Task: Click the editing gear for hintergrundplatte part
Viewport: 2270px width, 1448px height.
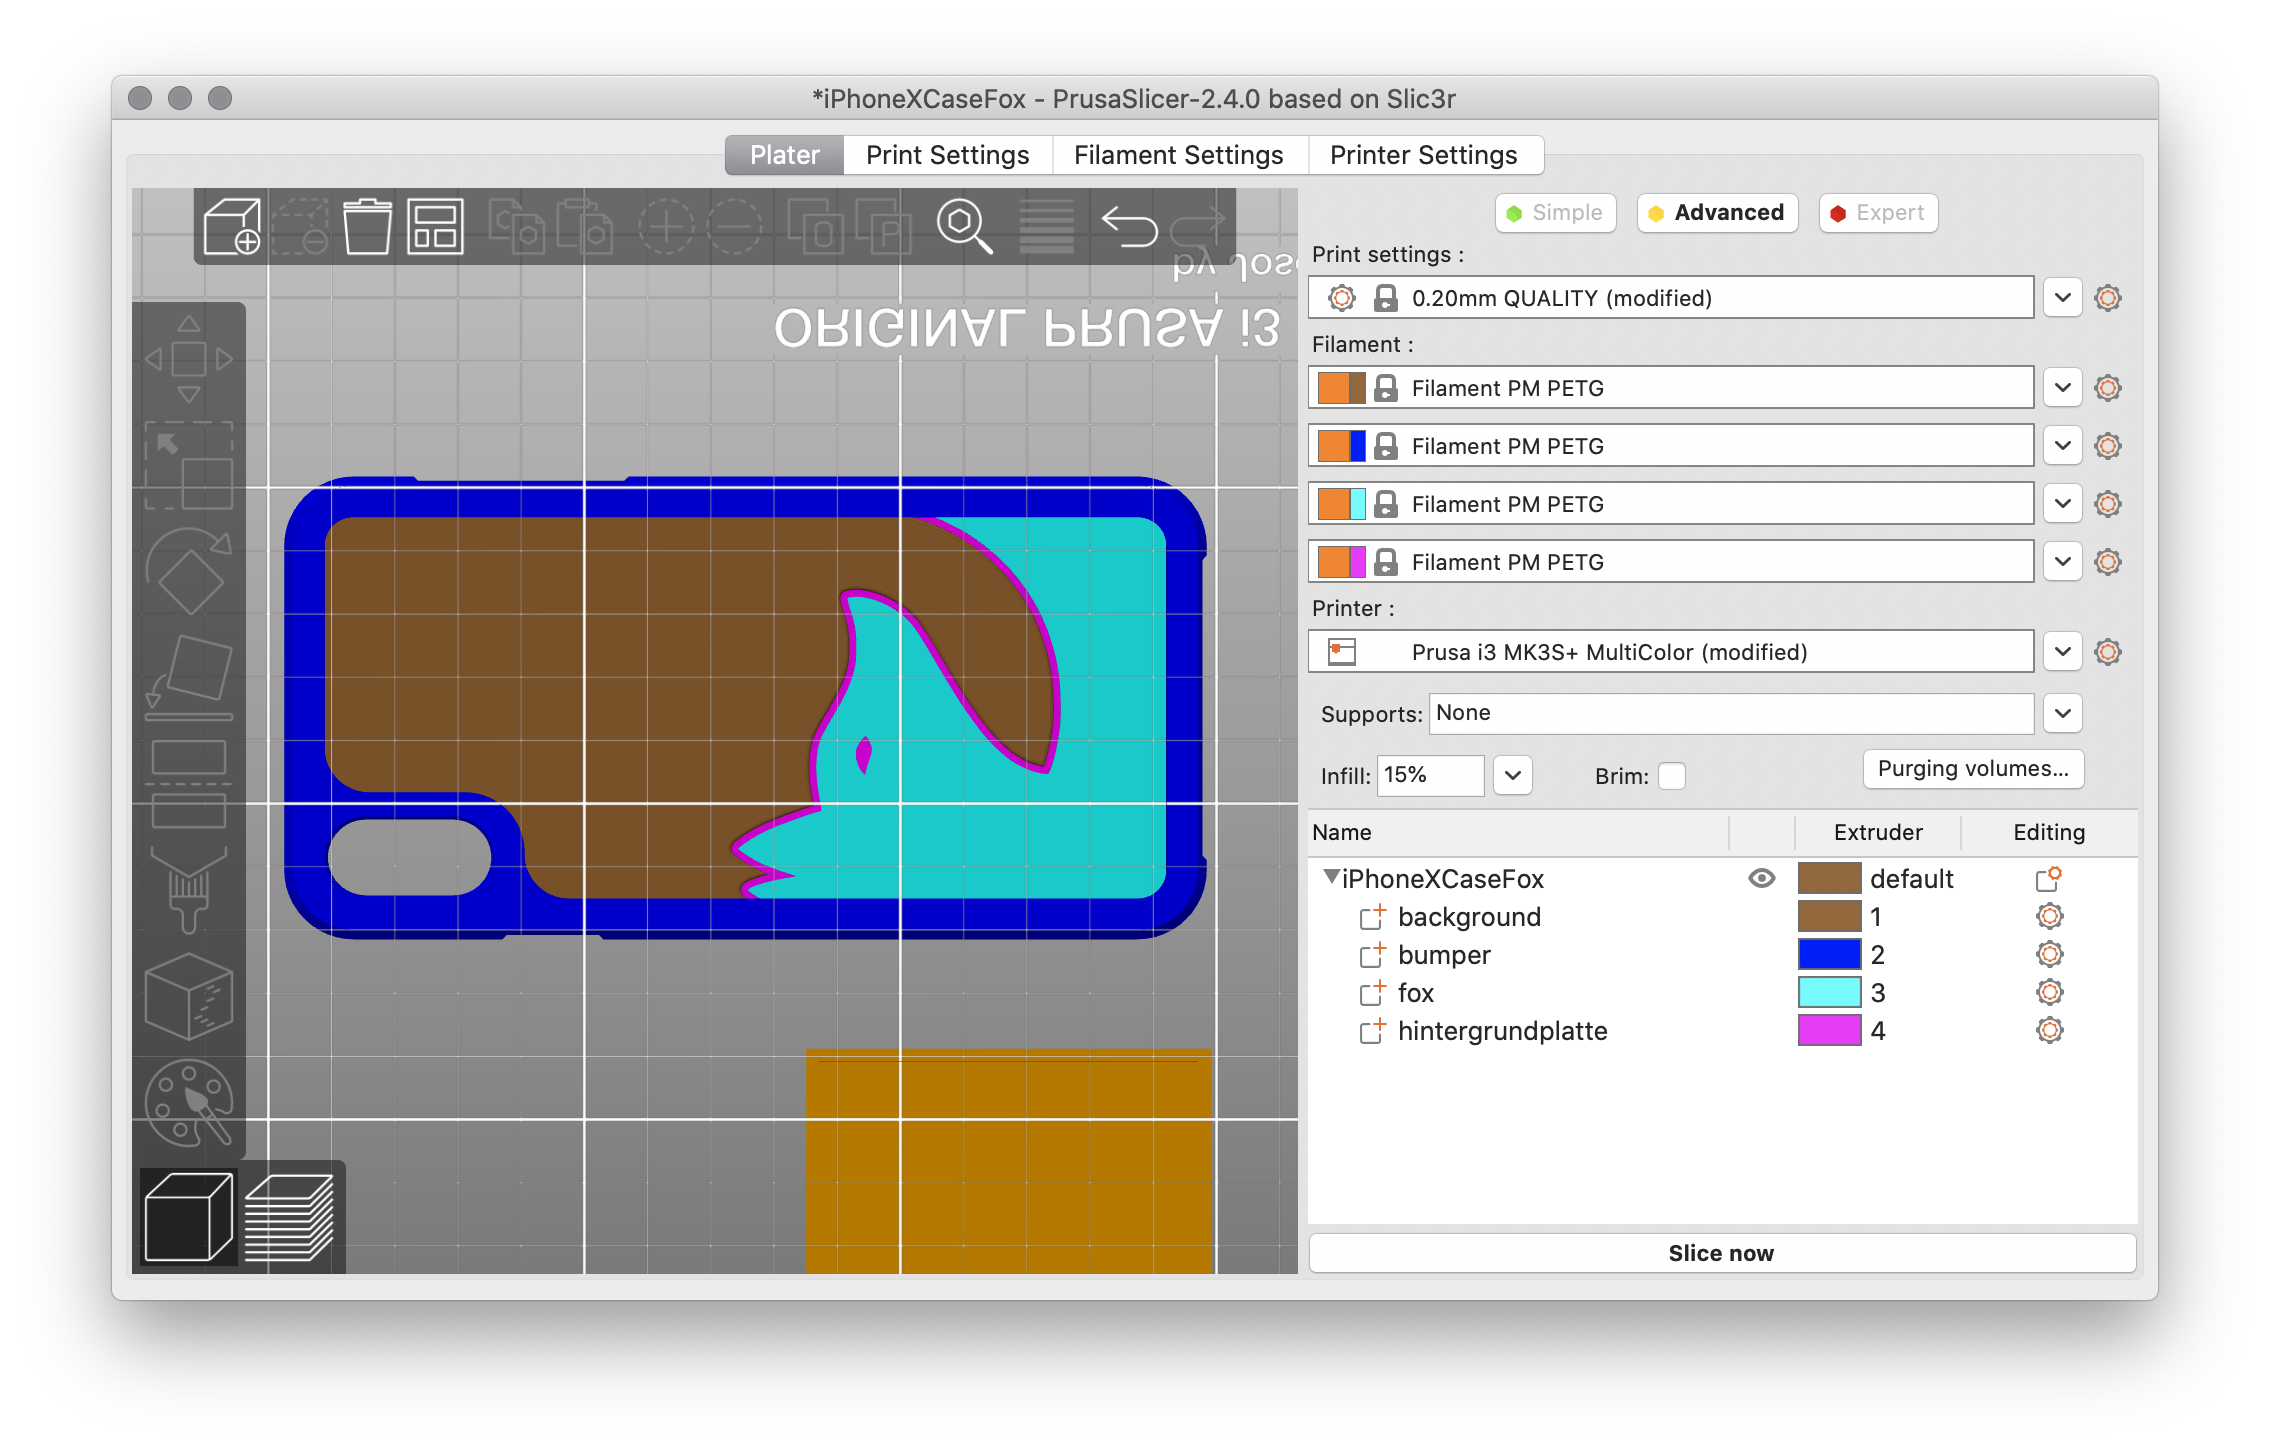Action: [x=2050, y=1030]
